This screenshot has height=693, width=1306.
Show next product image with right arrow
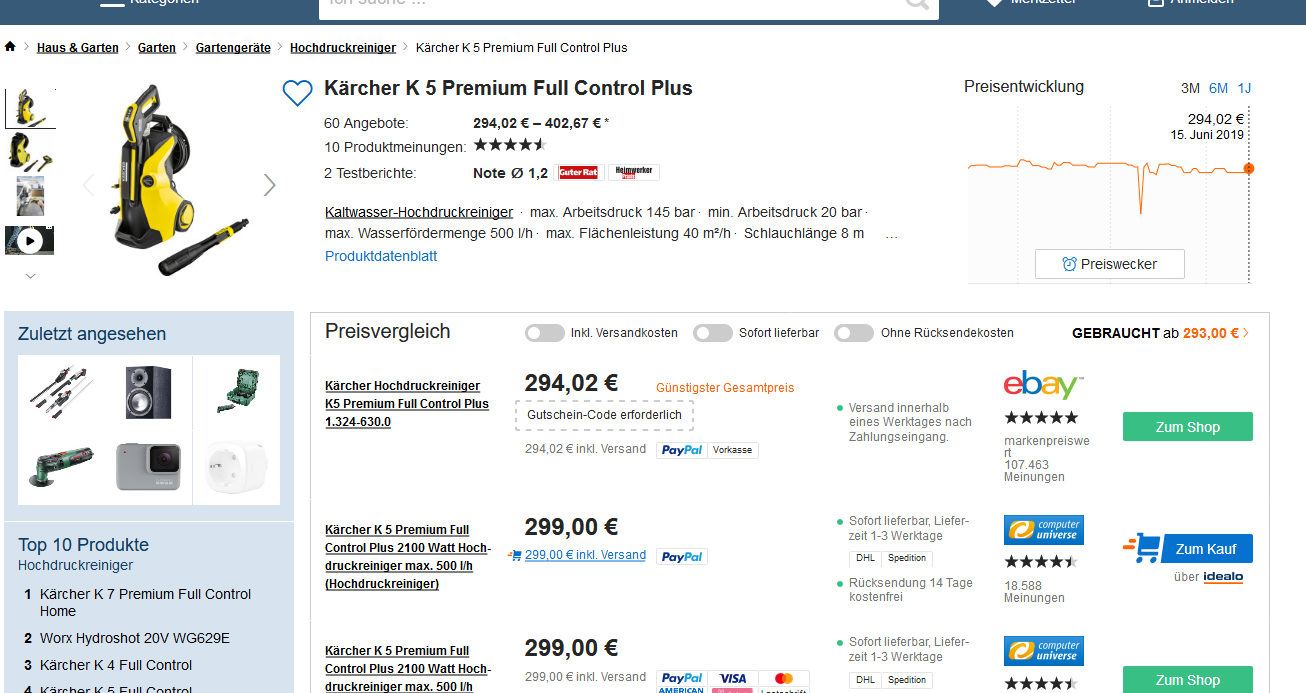click(x=269, y=185)
